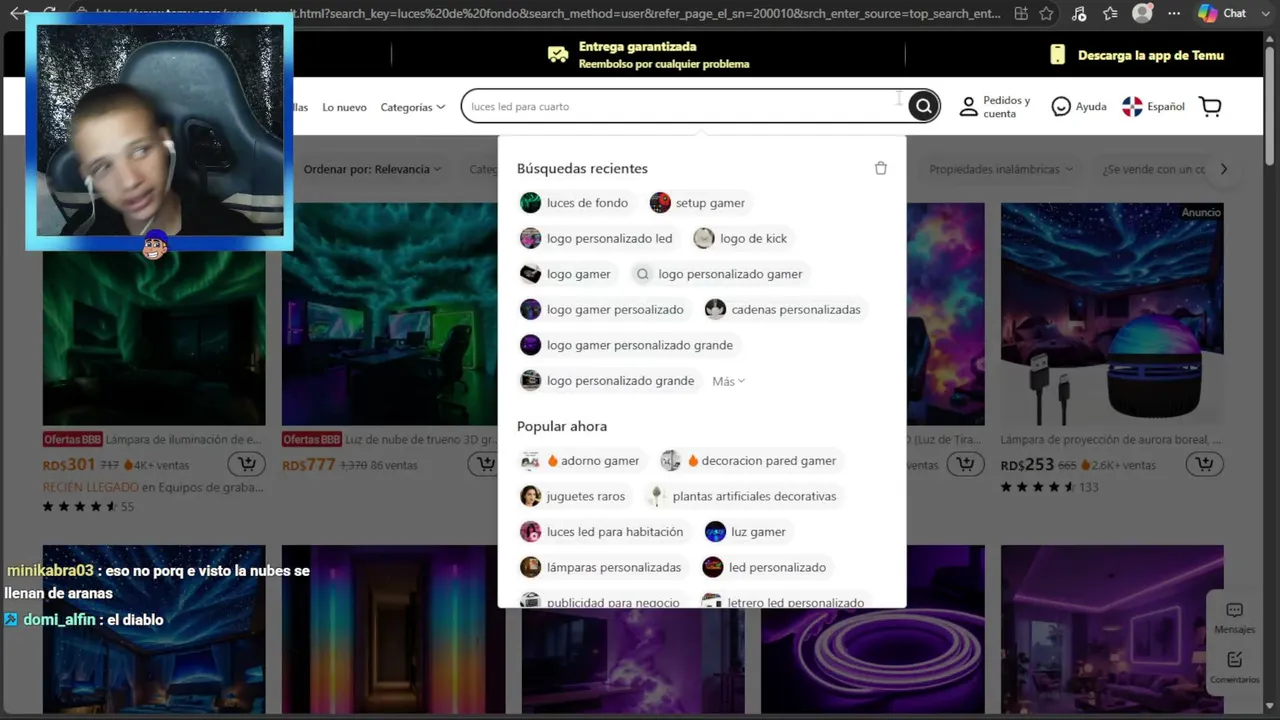Image resolution: width=1280 pixels, height=720 pixels.
Task: Choose 'logo personalizado gamer' recent search
Action: pyautogui.click(x=719, y=274)
